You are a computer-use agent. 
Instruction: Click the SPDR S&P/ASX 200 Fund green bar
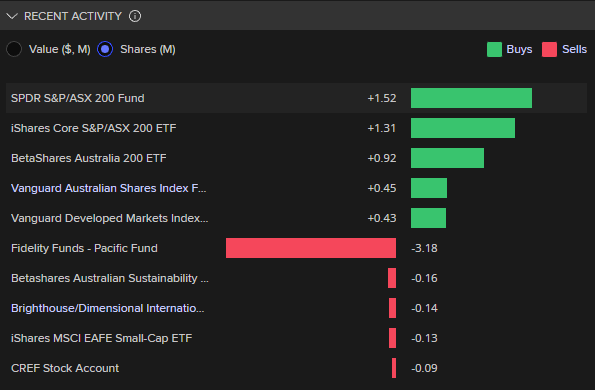point(471,98)
